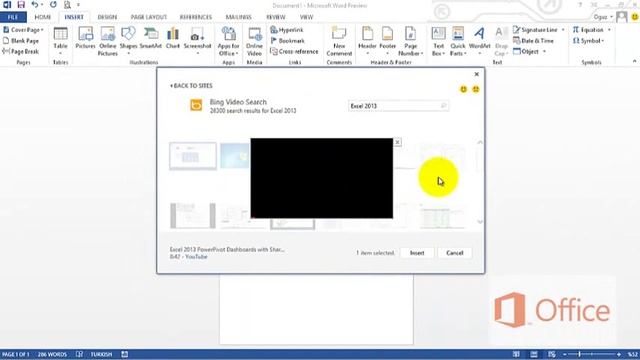This screenshot has width=640, height=360.
Task: Open the Header menu
Action: pos(367,41)
